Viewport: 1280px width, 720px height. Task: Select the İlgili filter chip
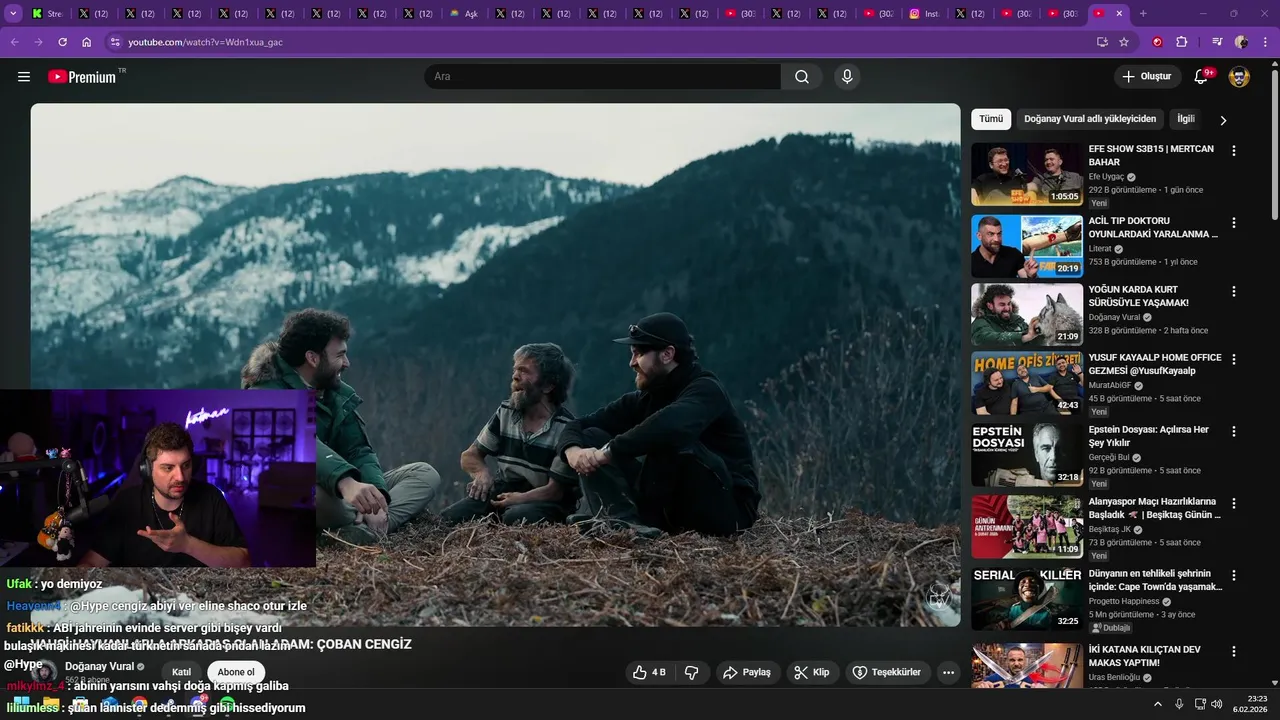coord(1186,119)
